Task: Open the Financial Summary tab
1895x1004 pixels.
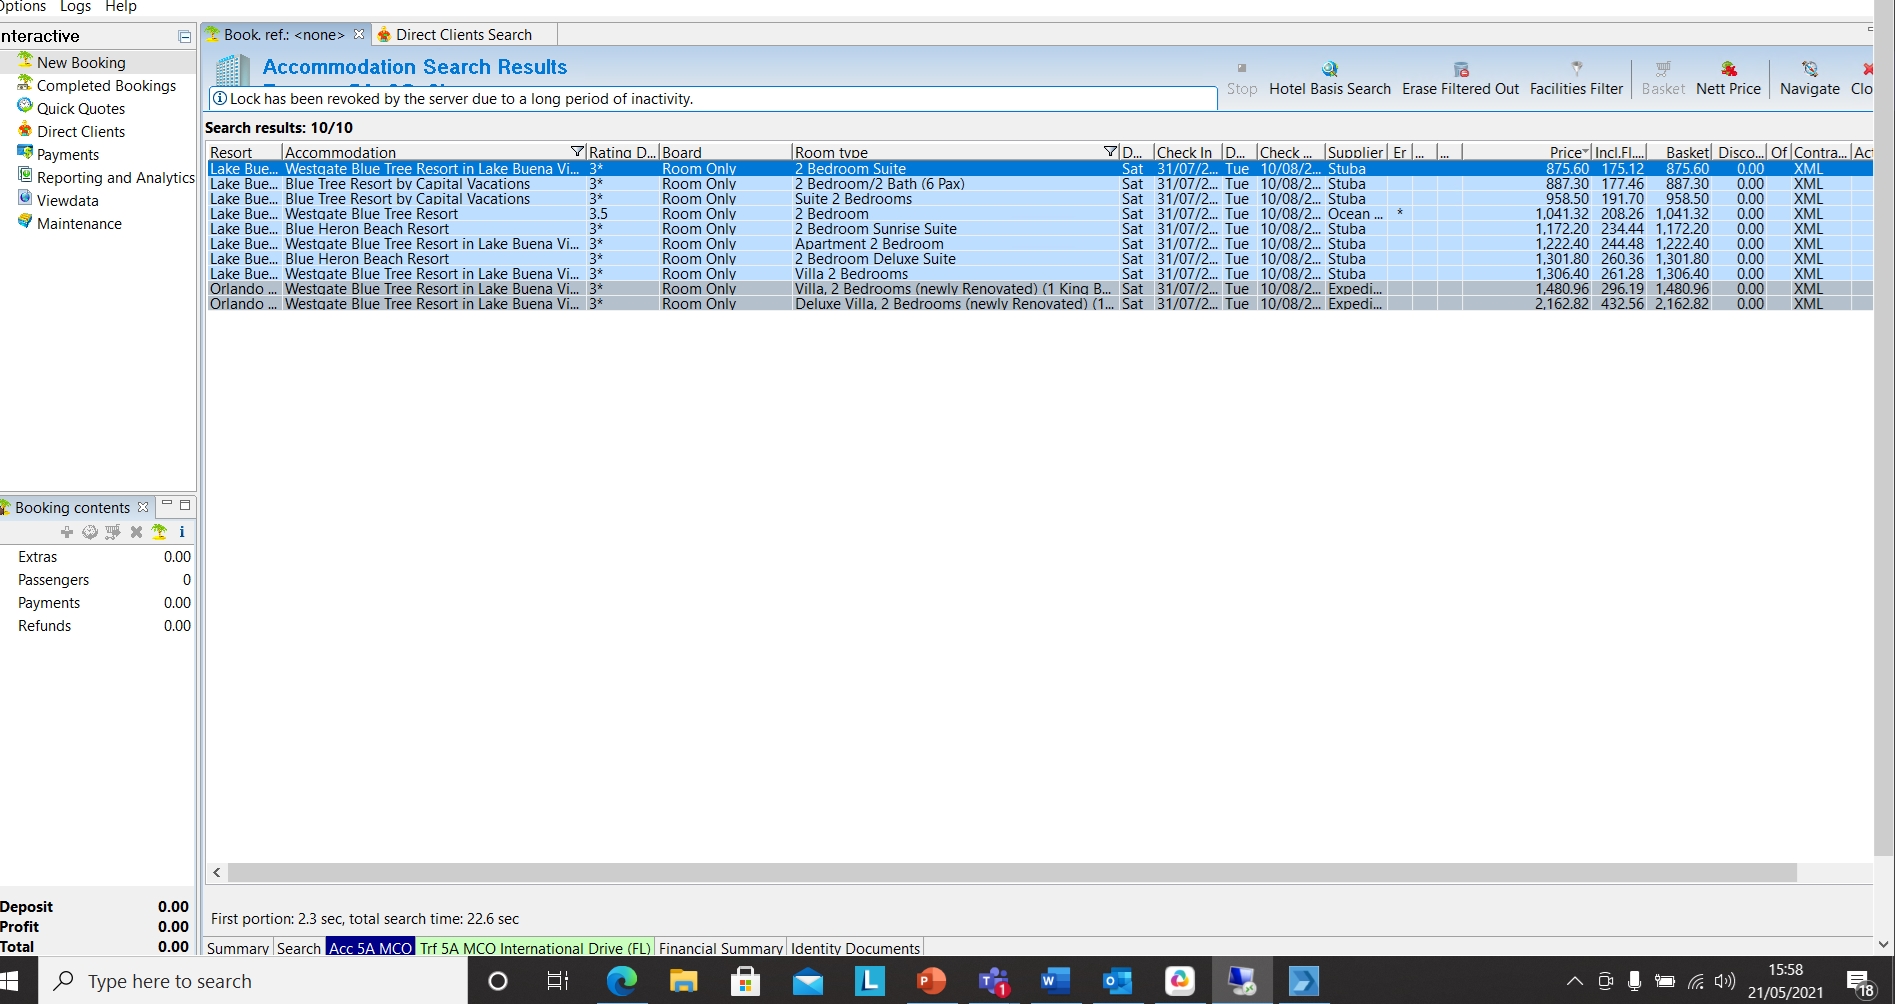Action: point(720,948)
